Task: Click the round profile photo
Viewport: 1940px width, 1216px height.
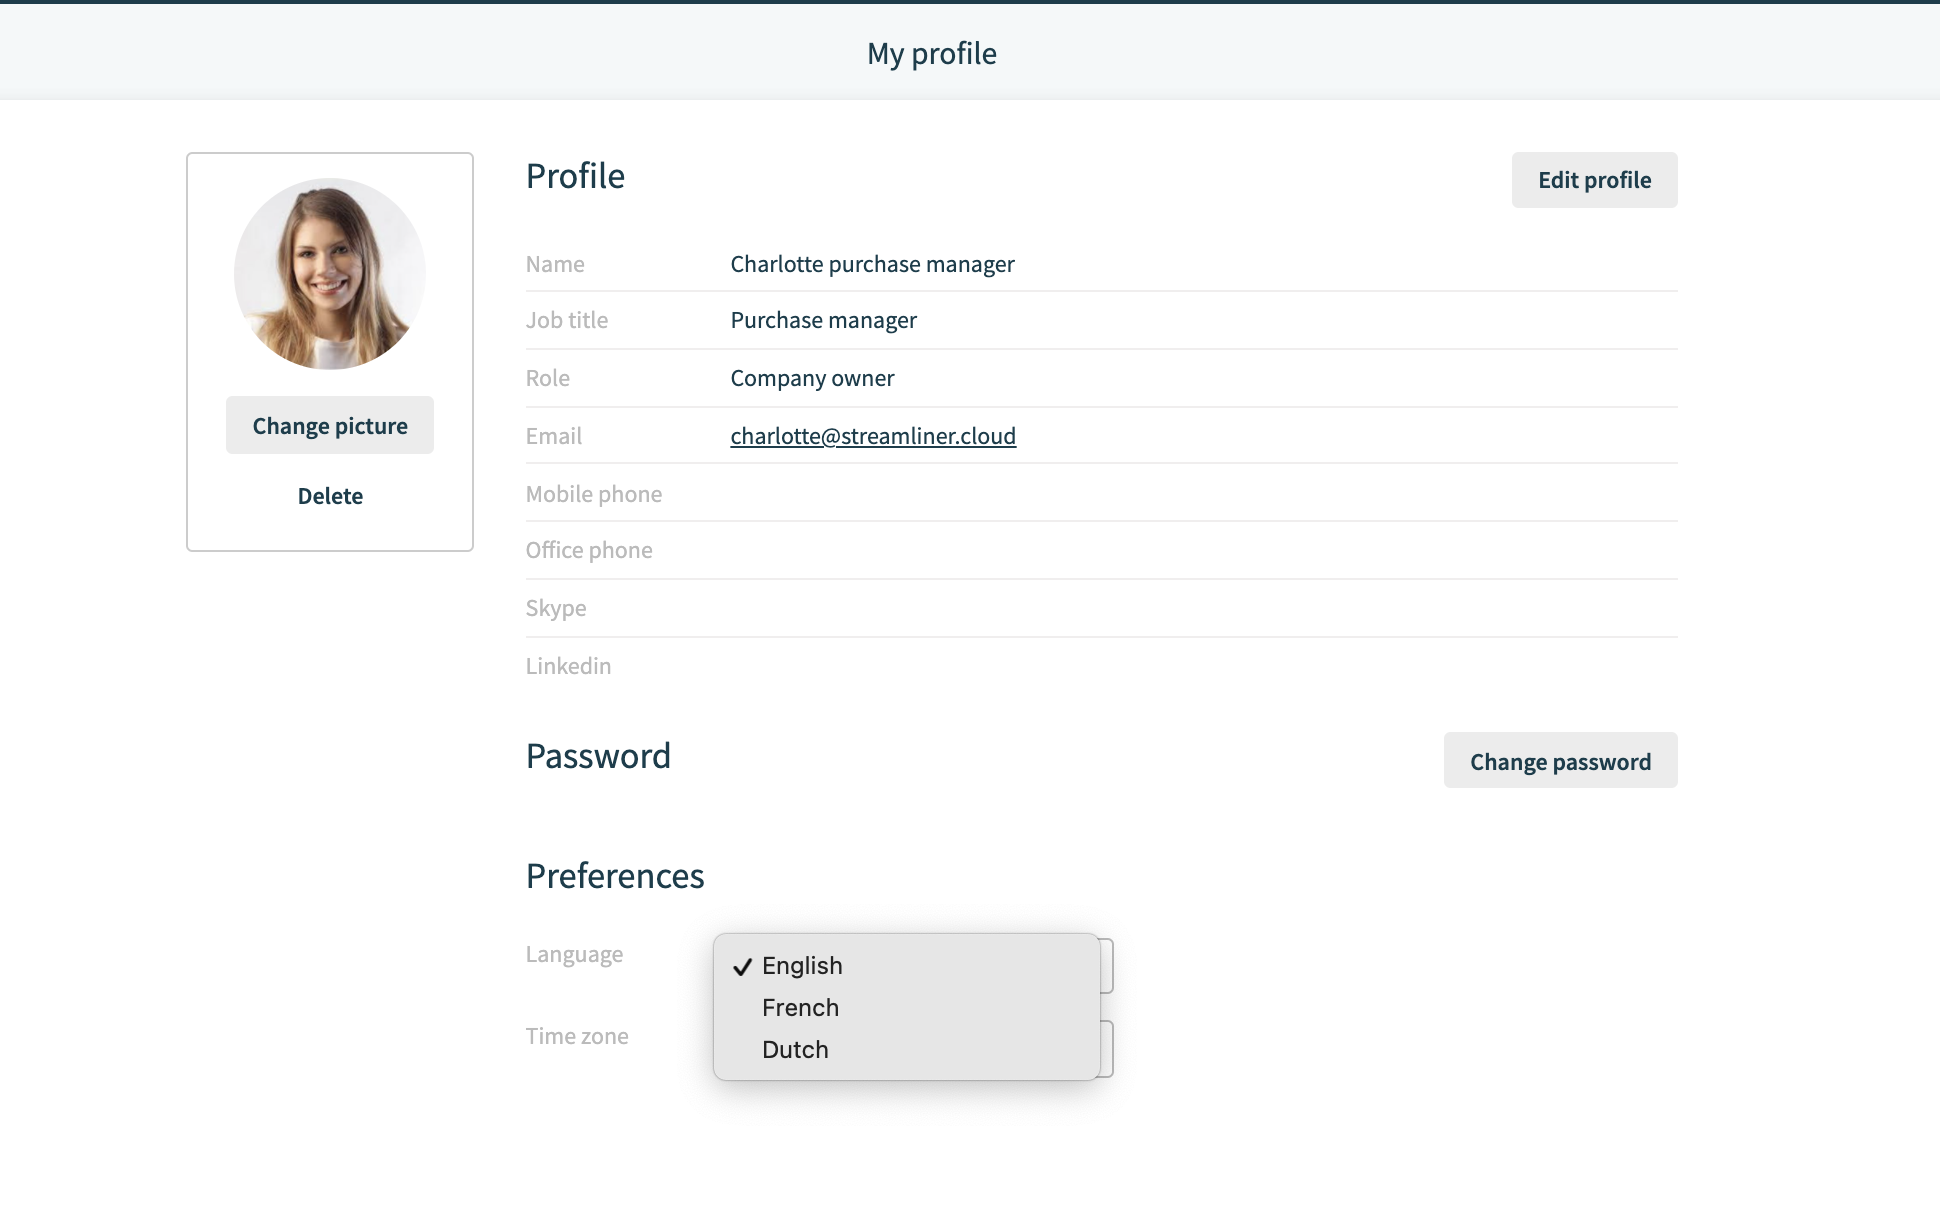Action: pos(330,274)
